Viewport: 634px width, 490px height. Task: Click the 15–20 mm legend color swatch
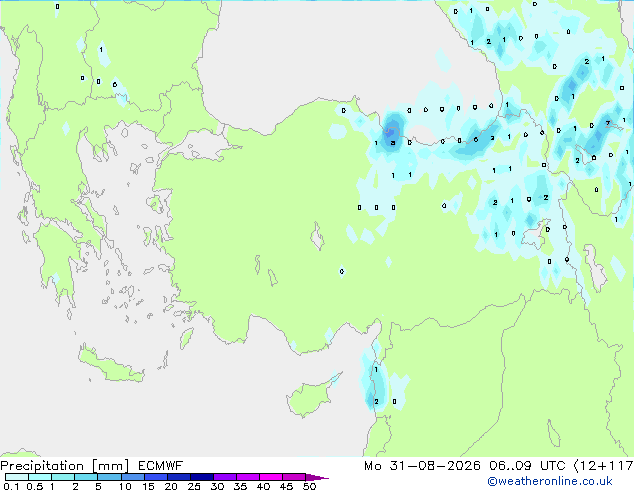click(155, 477)
